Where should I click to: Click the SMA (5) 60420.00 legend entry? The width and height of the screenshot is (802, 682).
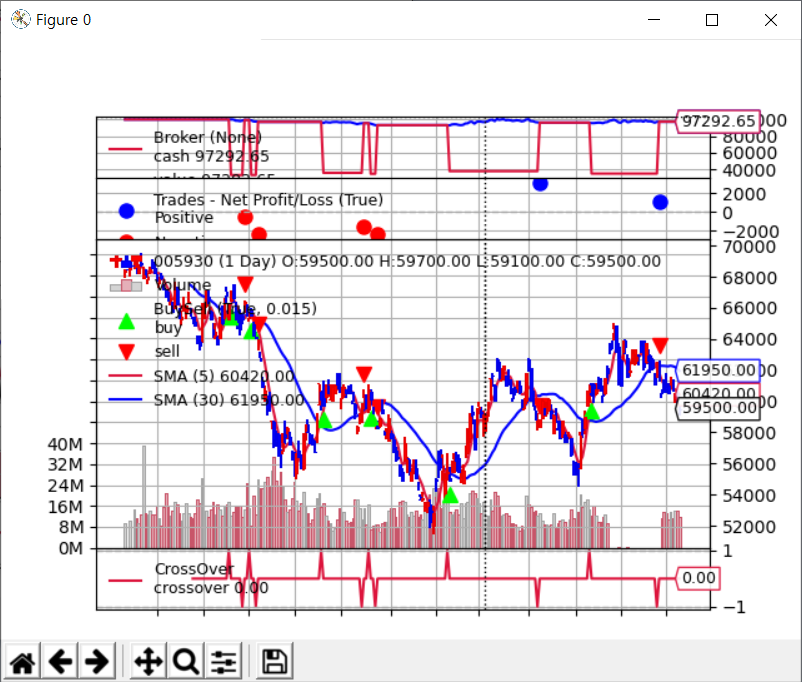(224, 376)
